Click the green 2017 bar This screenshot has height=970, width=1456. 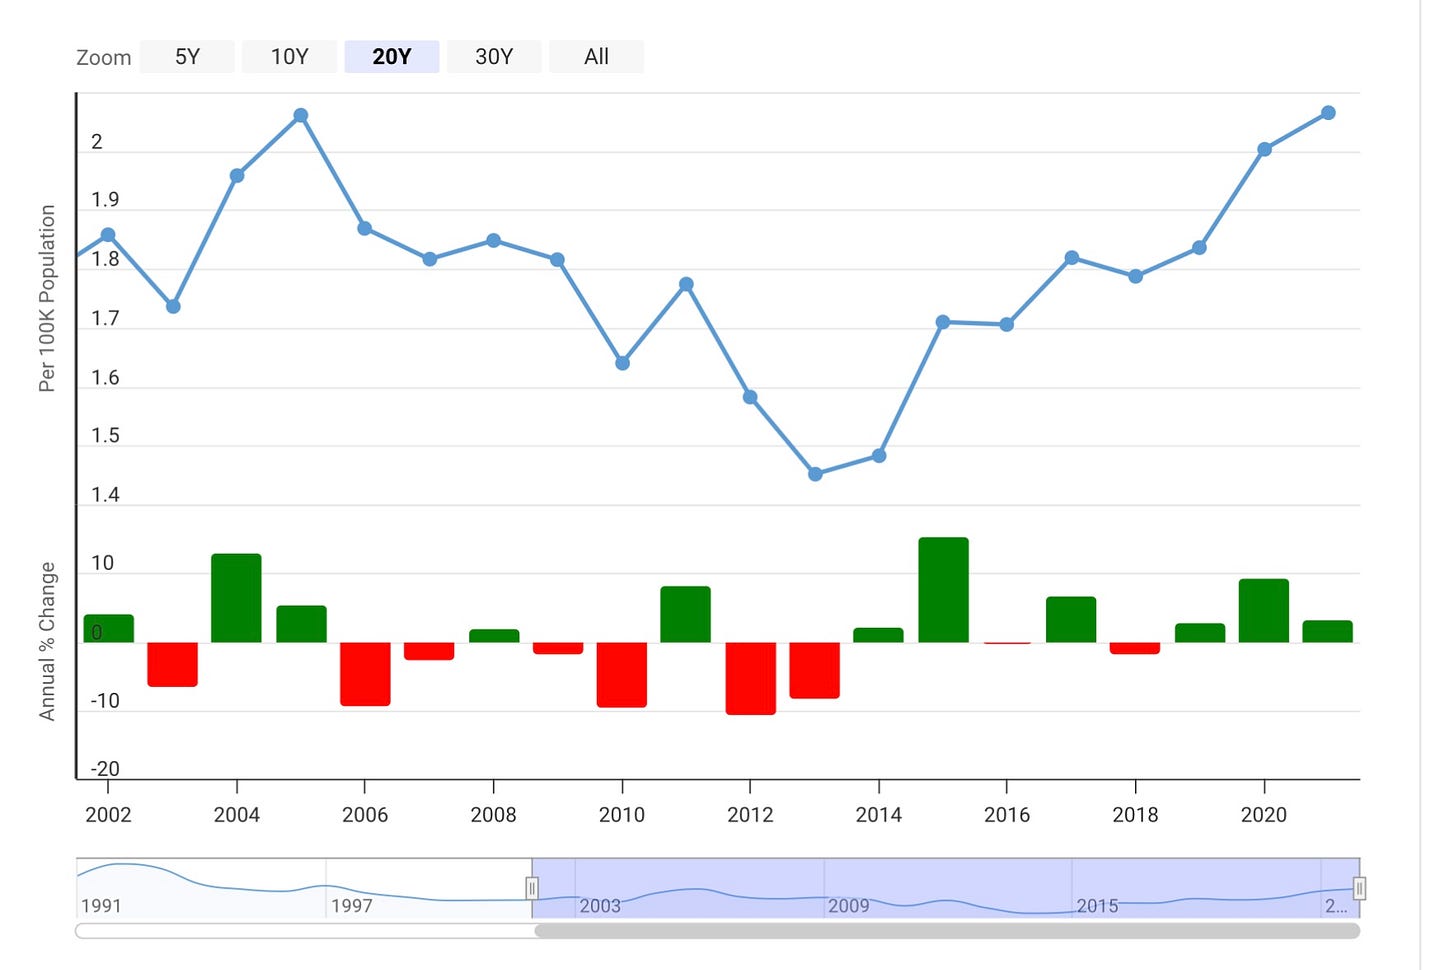(1071, 620)
